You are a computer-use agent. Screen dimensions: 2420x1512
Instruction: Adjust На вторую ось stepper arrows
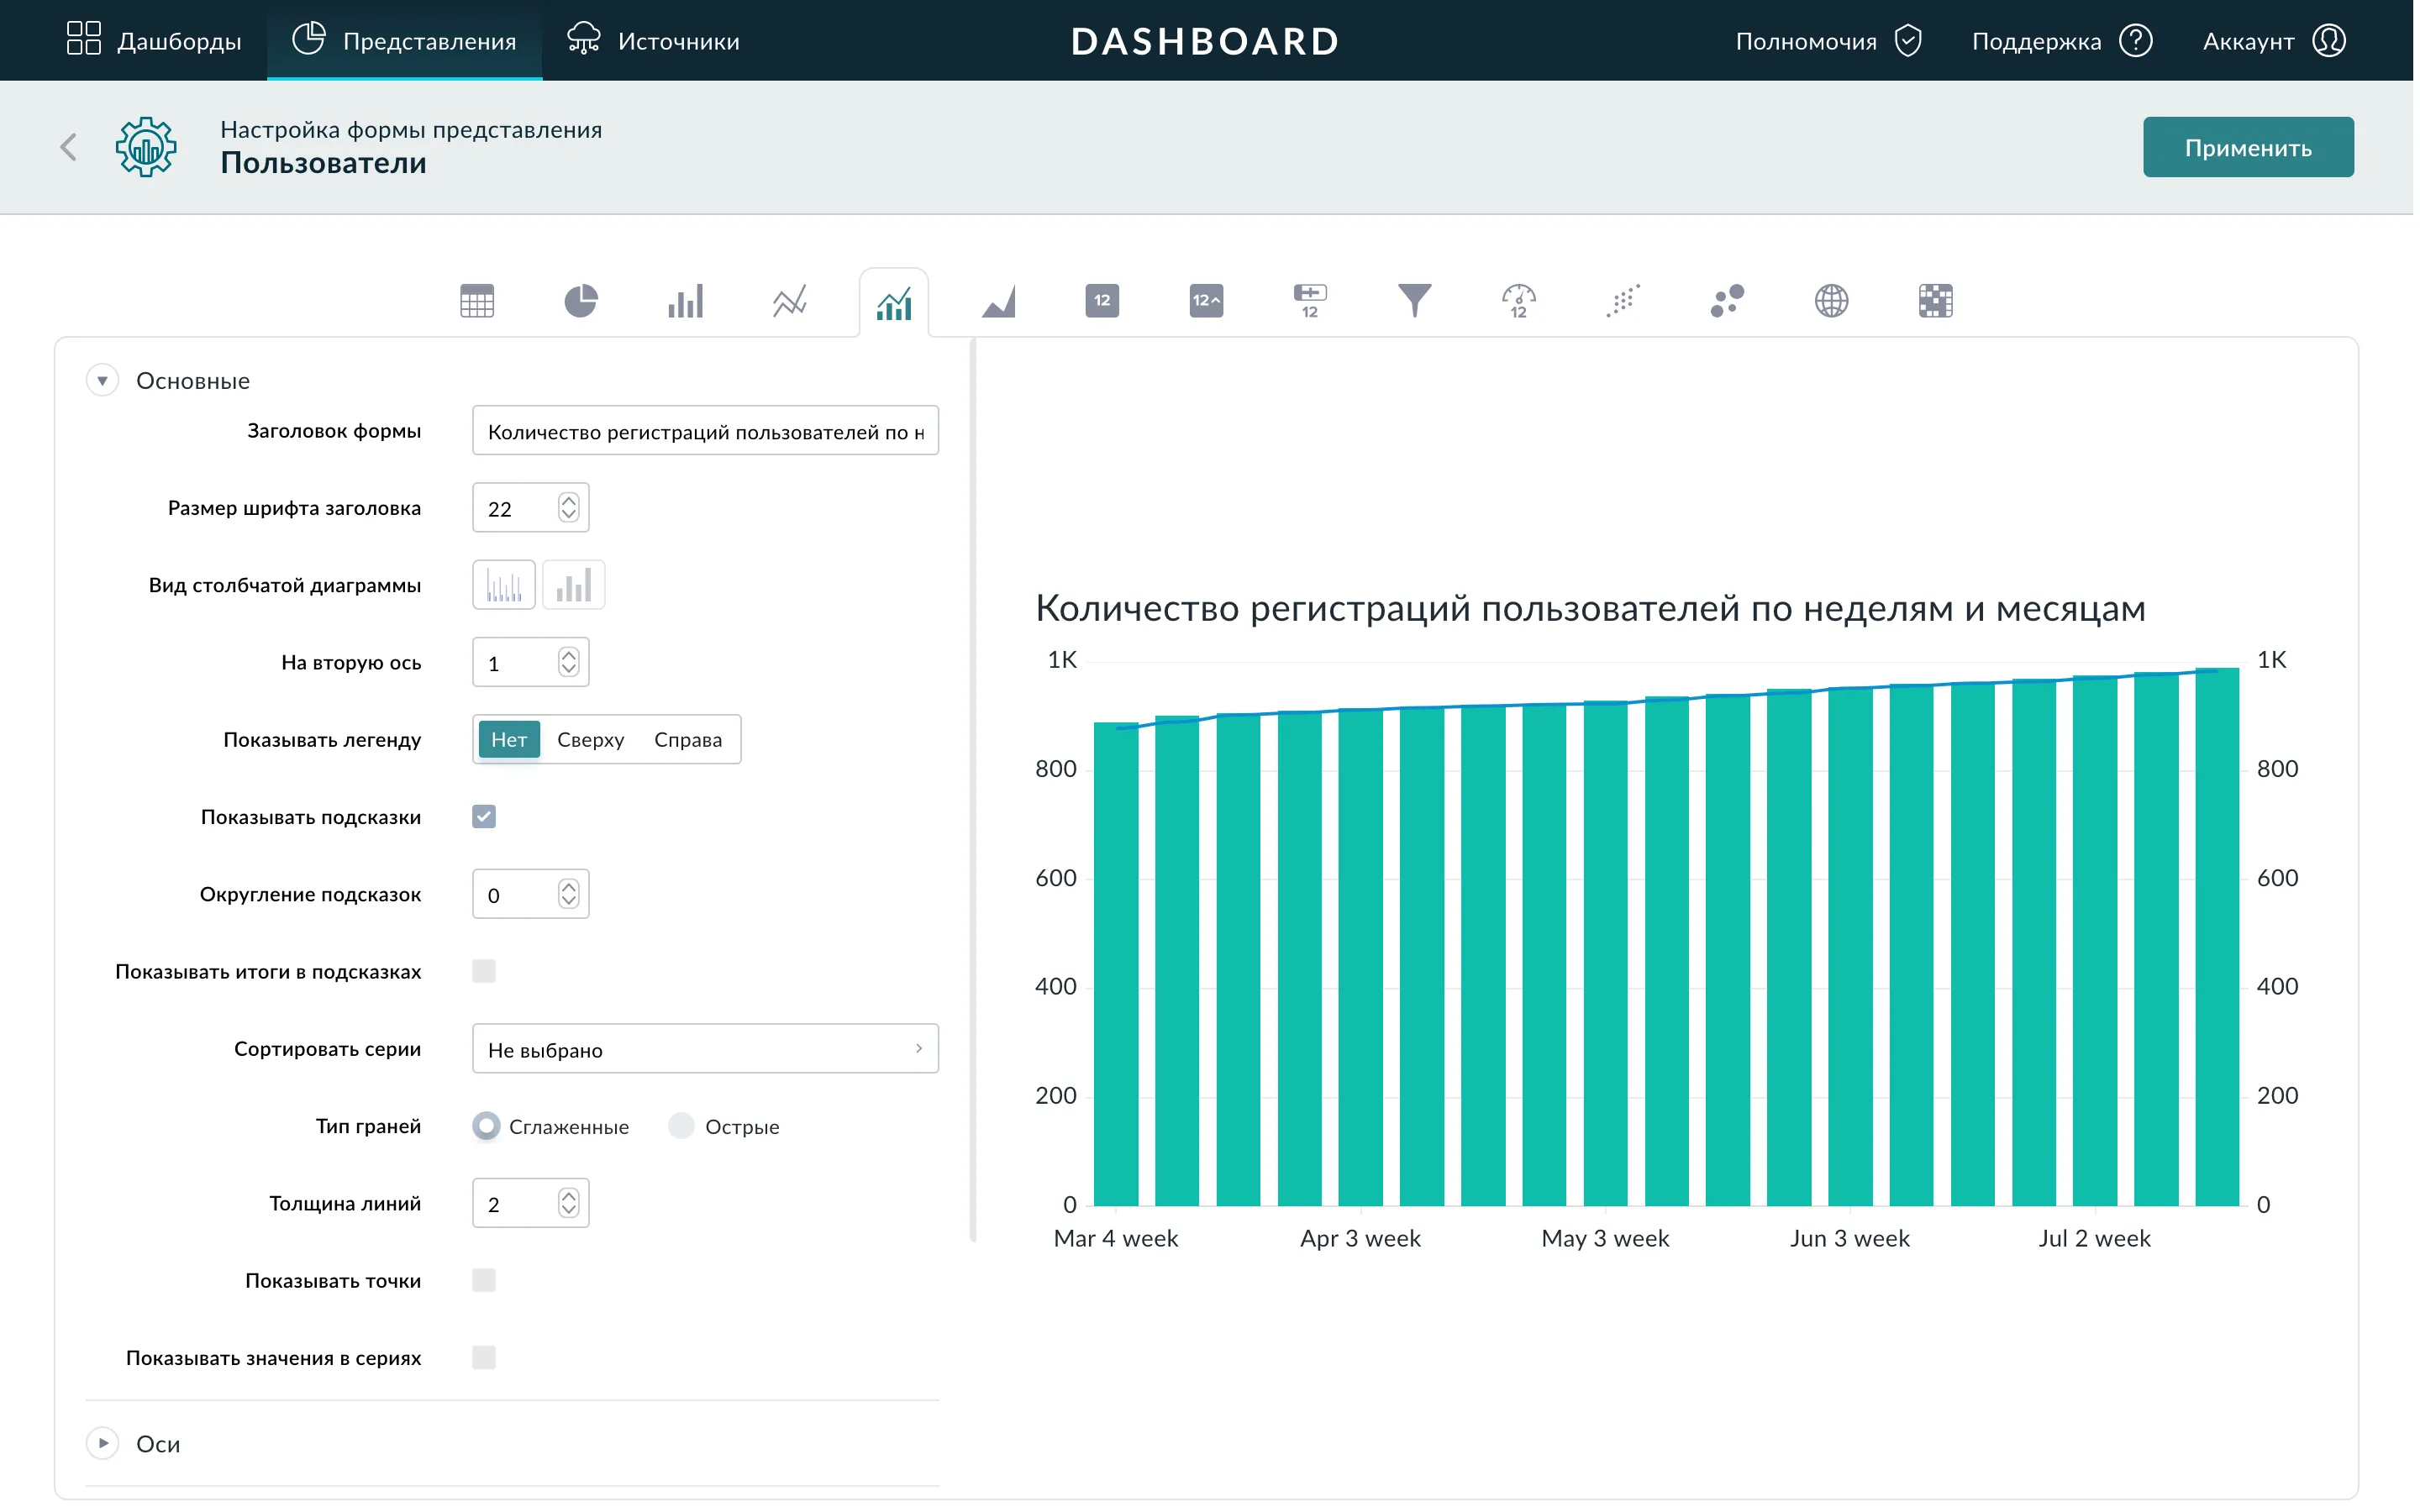[x=568, y=663]
